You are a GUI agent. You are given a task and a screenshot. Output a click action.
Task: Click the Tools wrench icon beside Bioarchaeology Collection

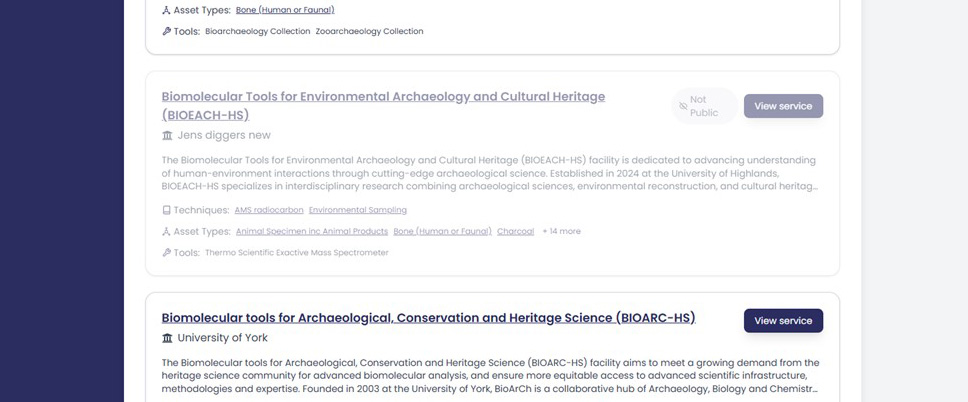pyautogui.click(x=167, y=31)
